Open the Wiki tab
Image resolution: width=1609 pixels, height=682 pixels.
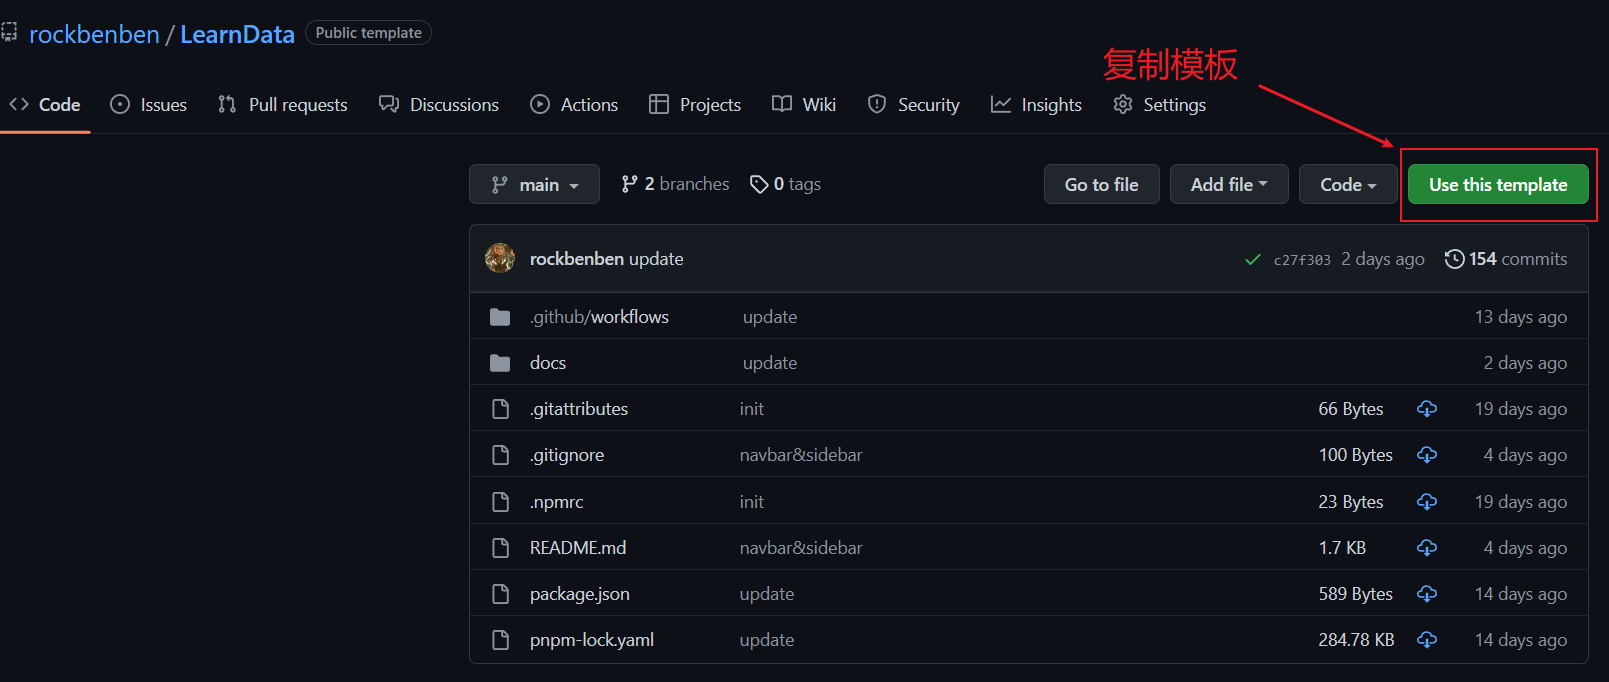[x=804, y=104]
